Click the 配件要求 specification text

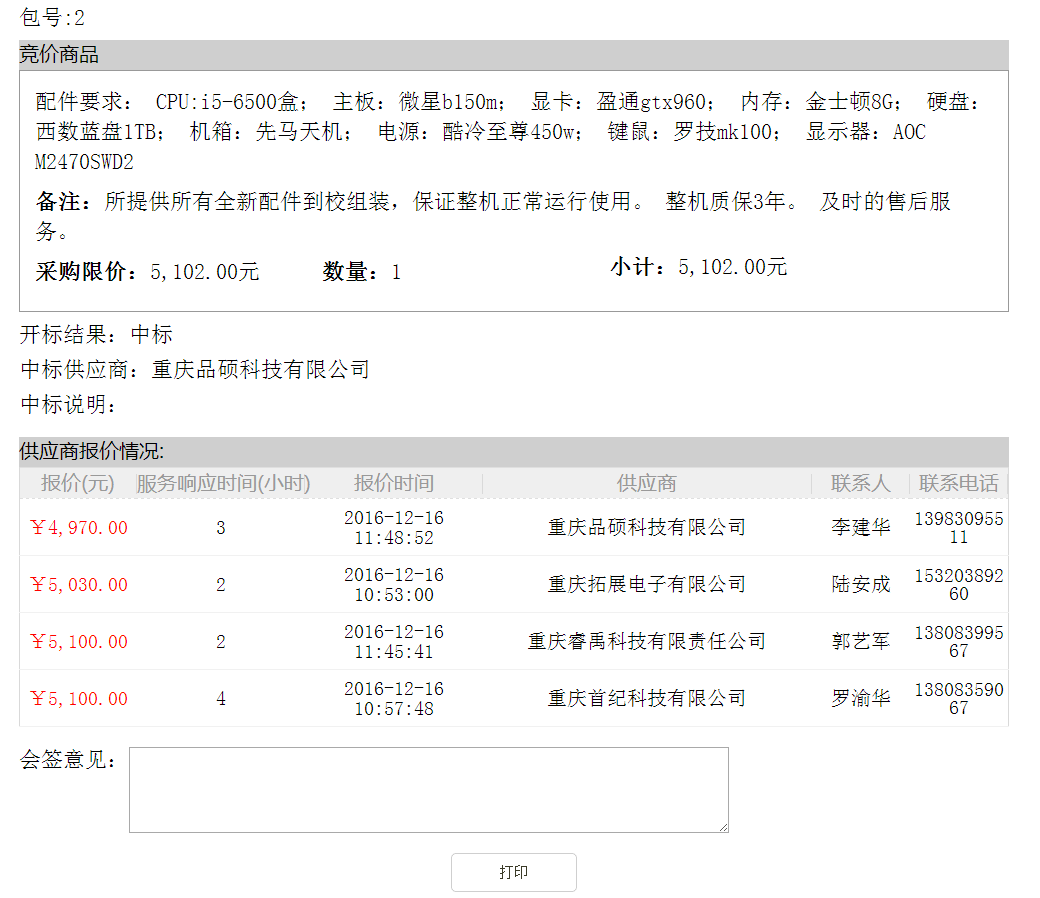(507, 131)
